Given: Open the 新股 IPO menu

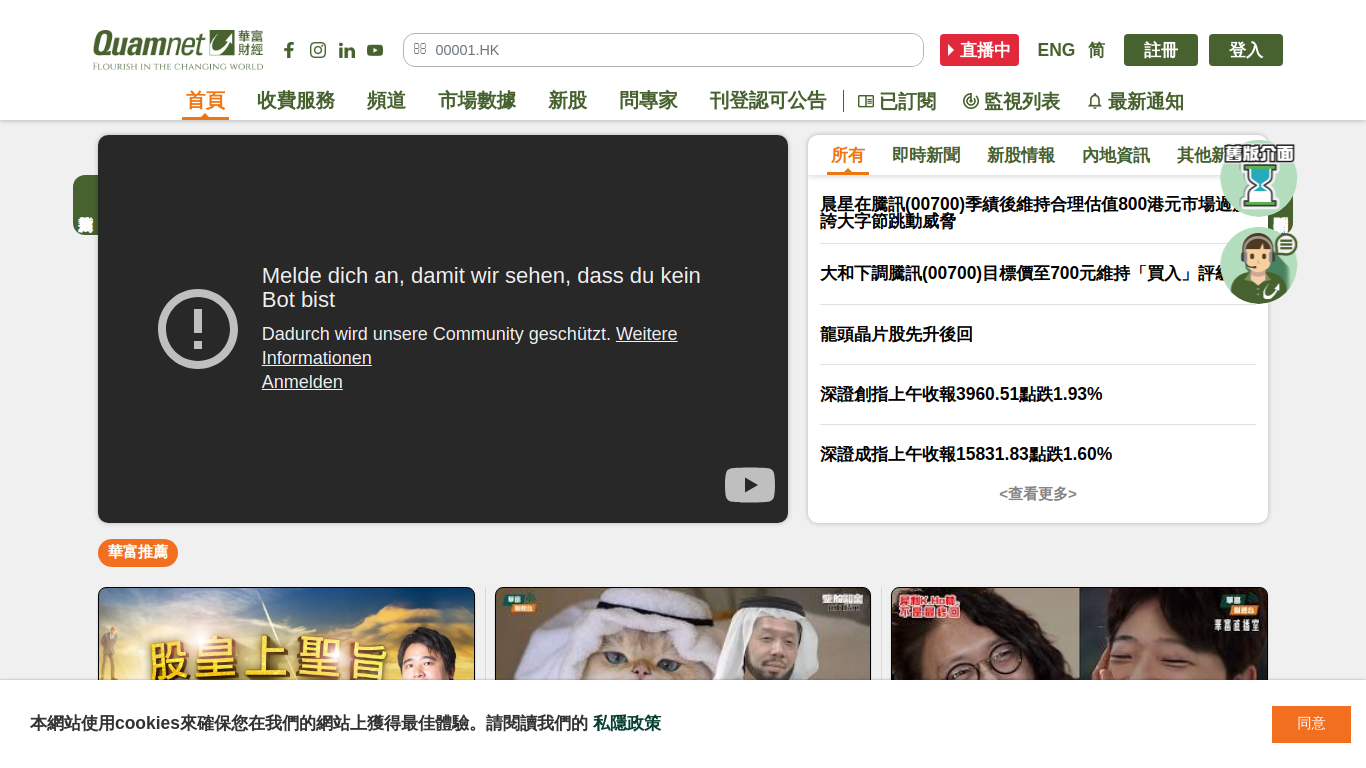Looking at the screenshot, I should [x=567, y=101].
